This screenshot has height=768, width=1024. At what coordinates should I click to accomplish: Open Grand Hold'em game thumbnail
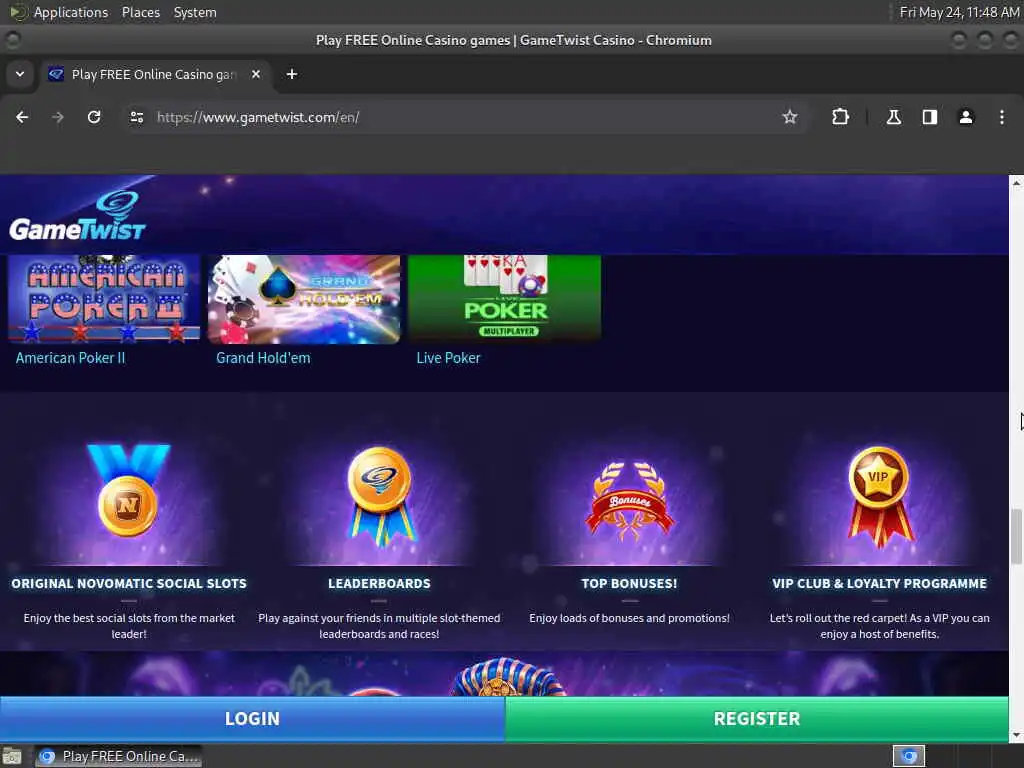tap(304, 299)
